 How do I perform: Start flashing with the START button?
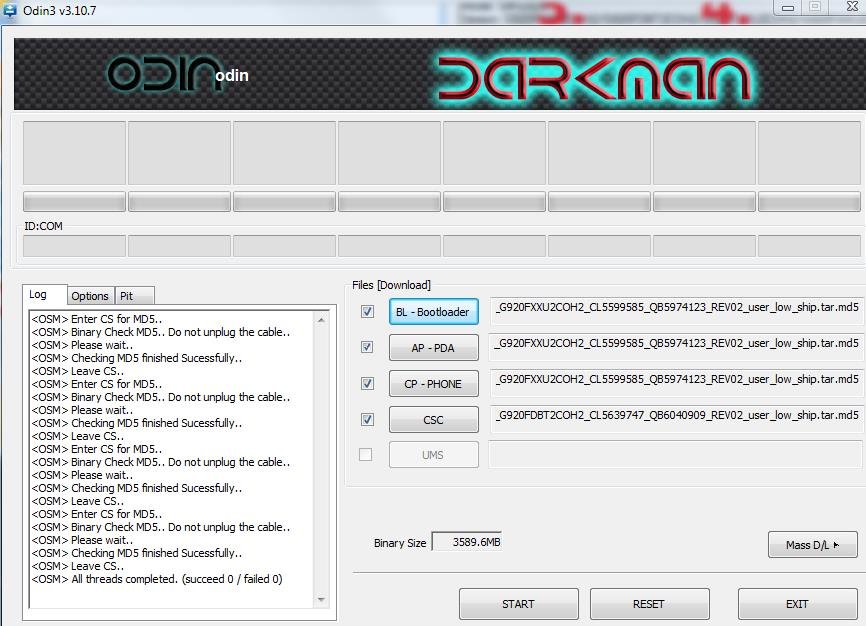(x=519, y=604)
